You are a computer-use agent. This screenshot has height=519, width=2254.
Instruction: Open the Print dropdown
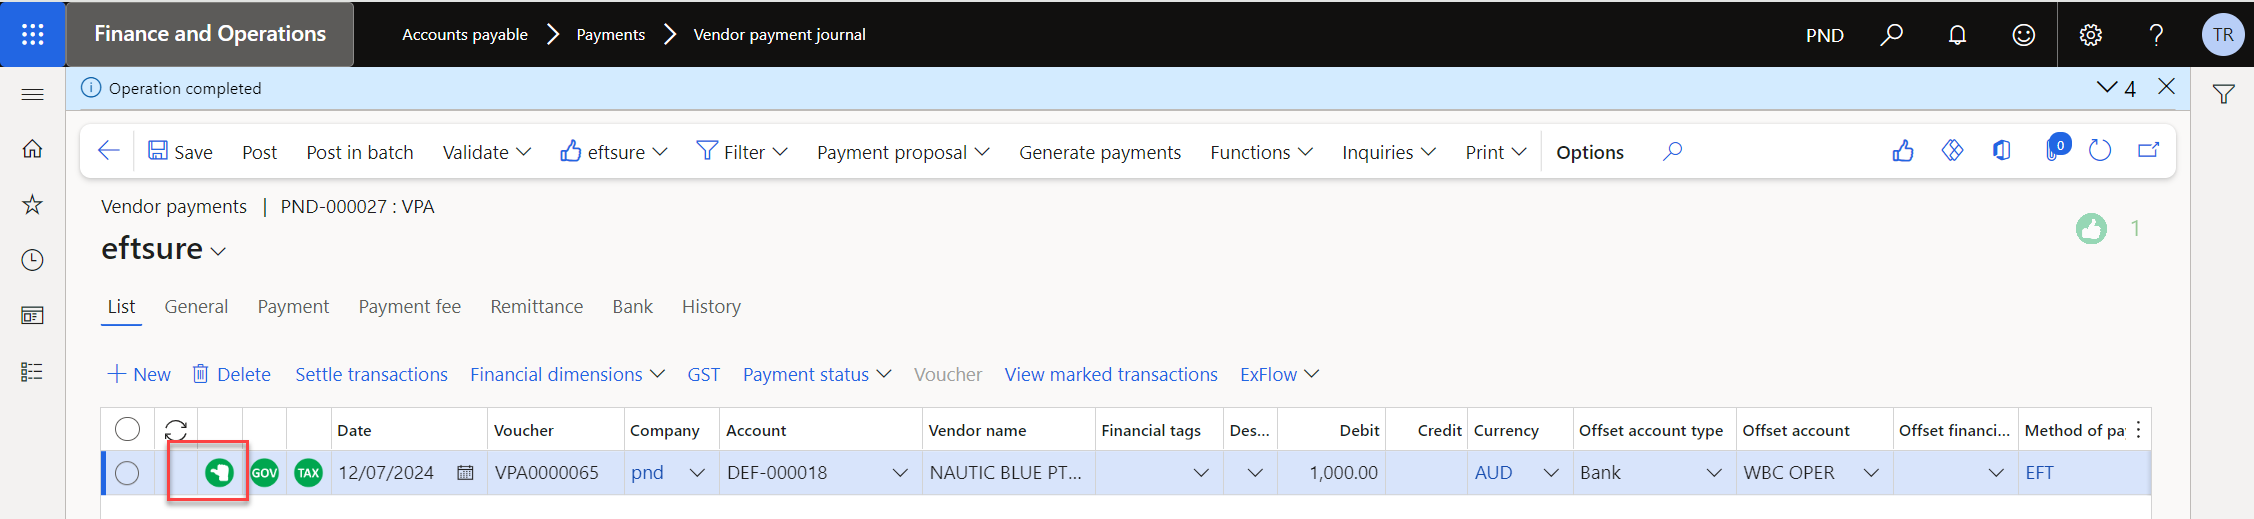1495,152
